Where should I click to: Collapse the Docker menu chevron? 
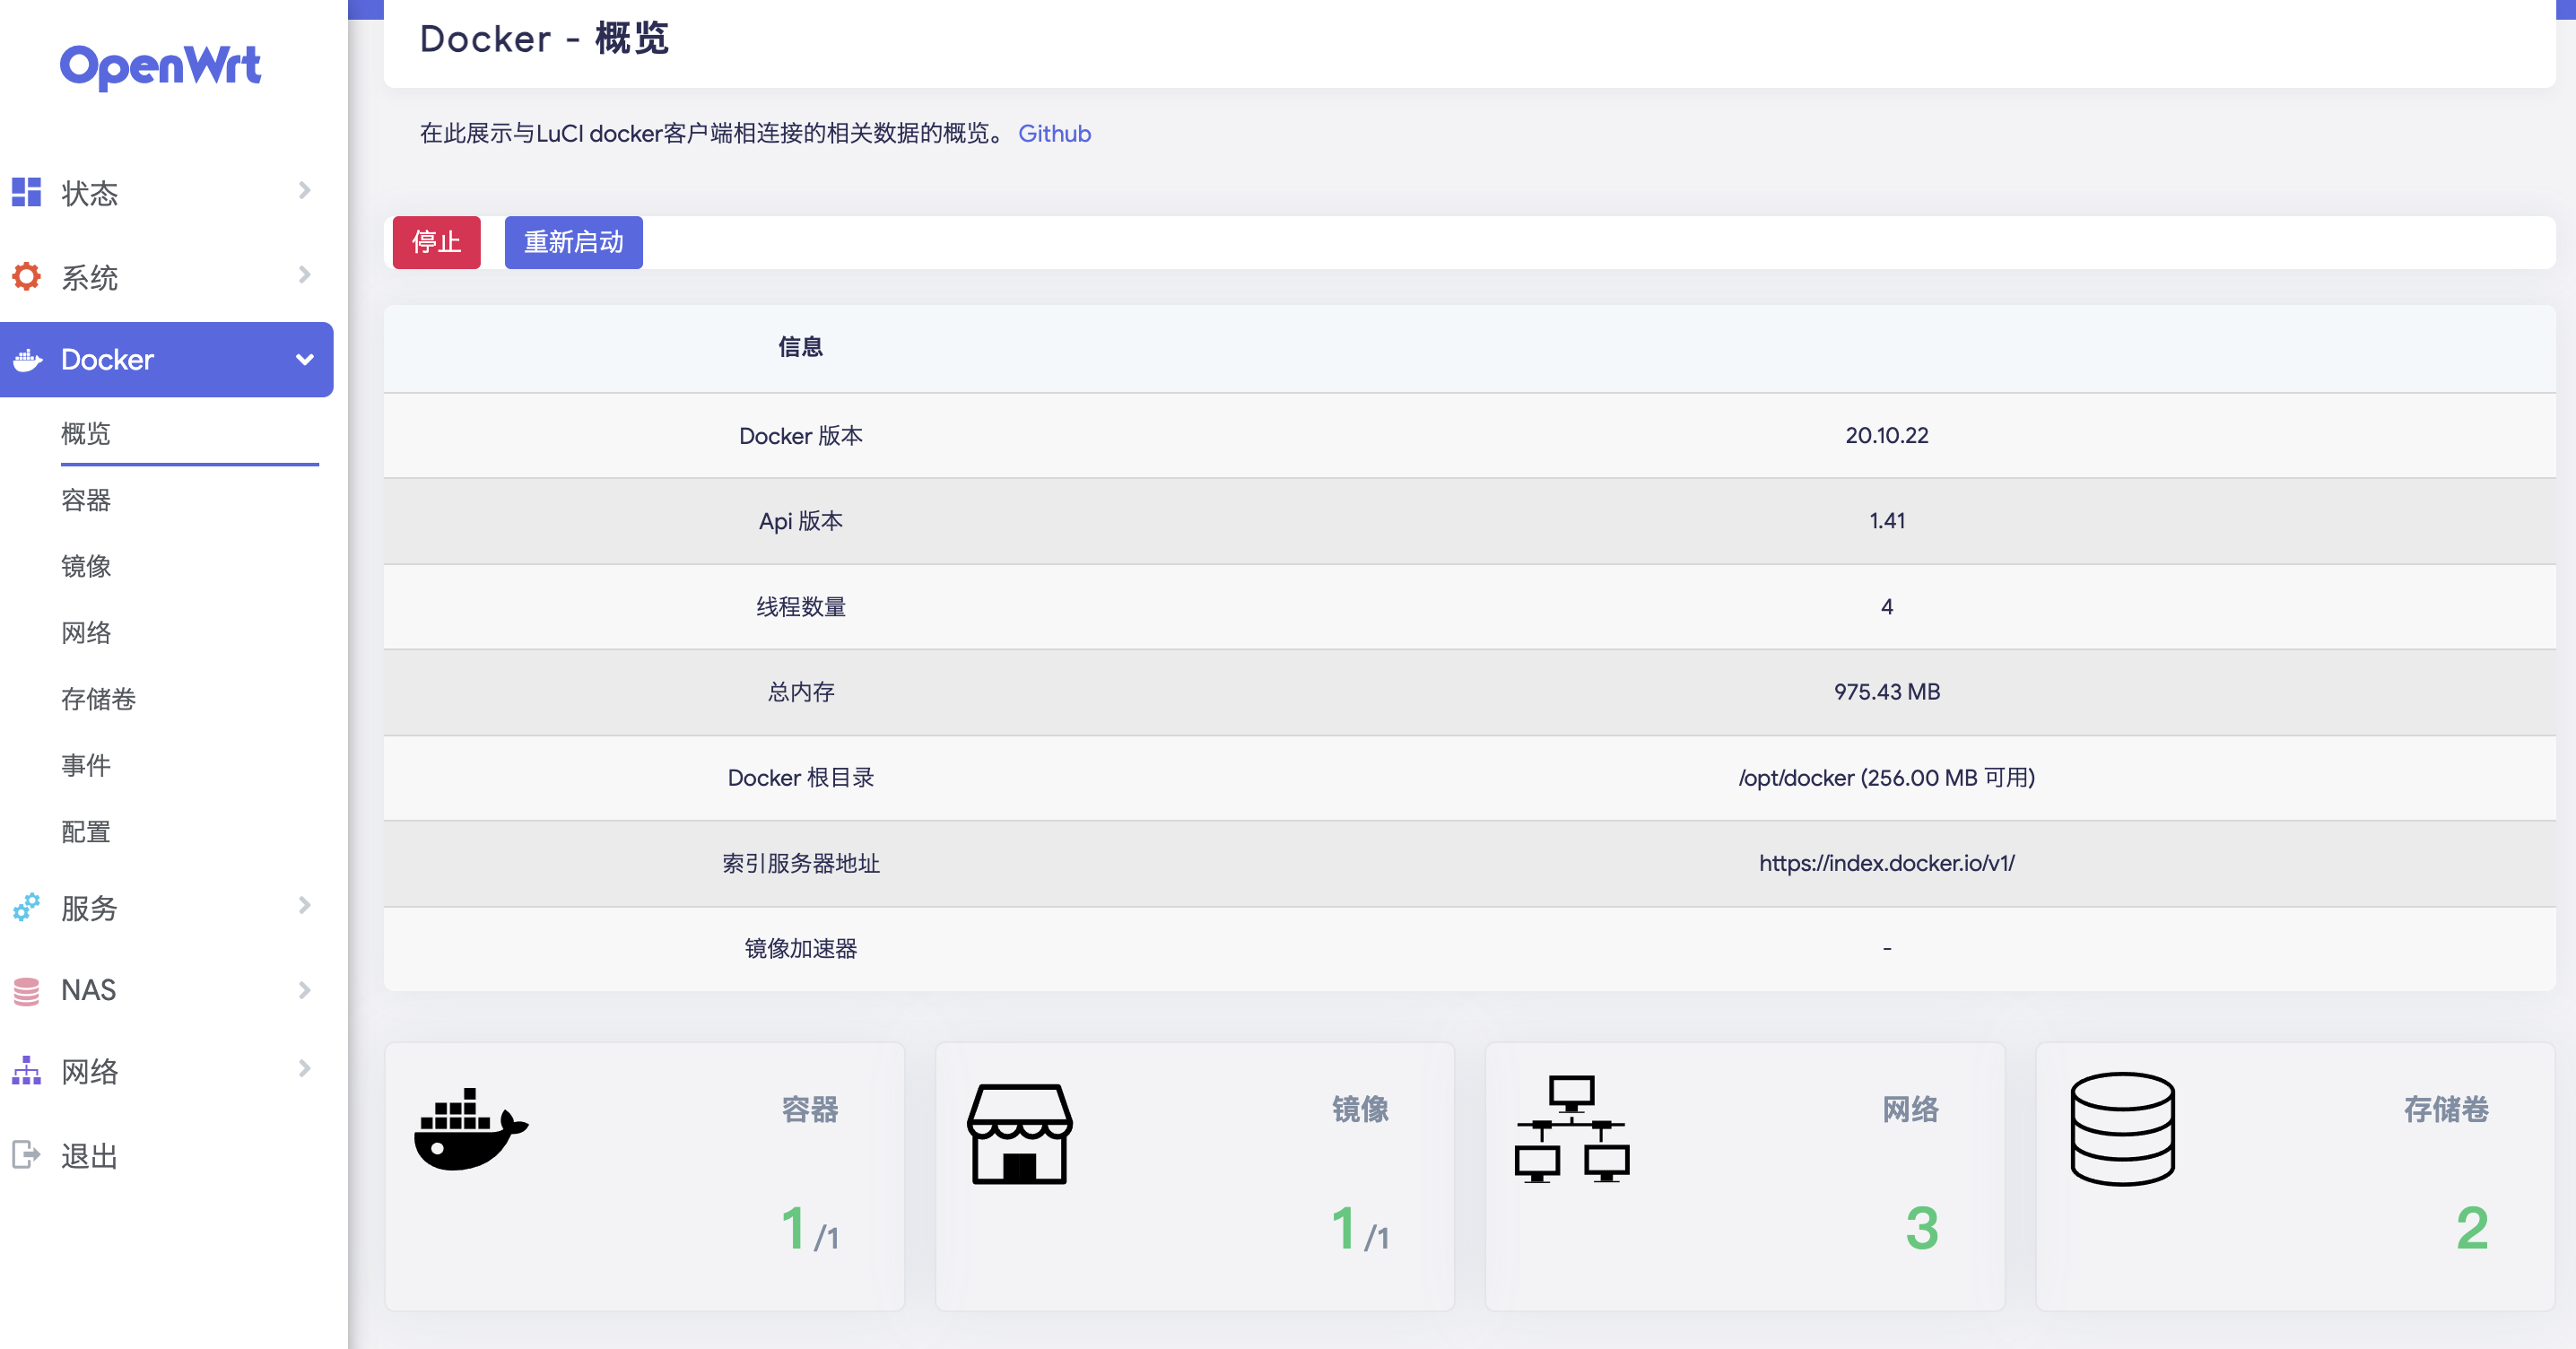304,360
